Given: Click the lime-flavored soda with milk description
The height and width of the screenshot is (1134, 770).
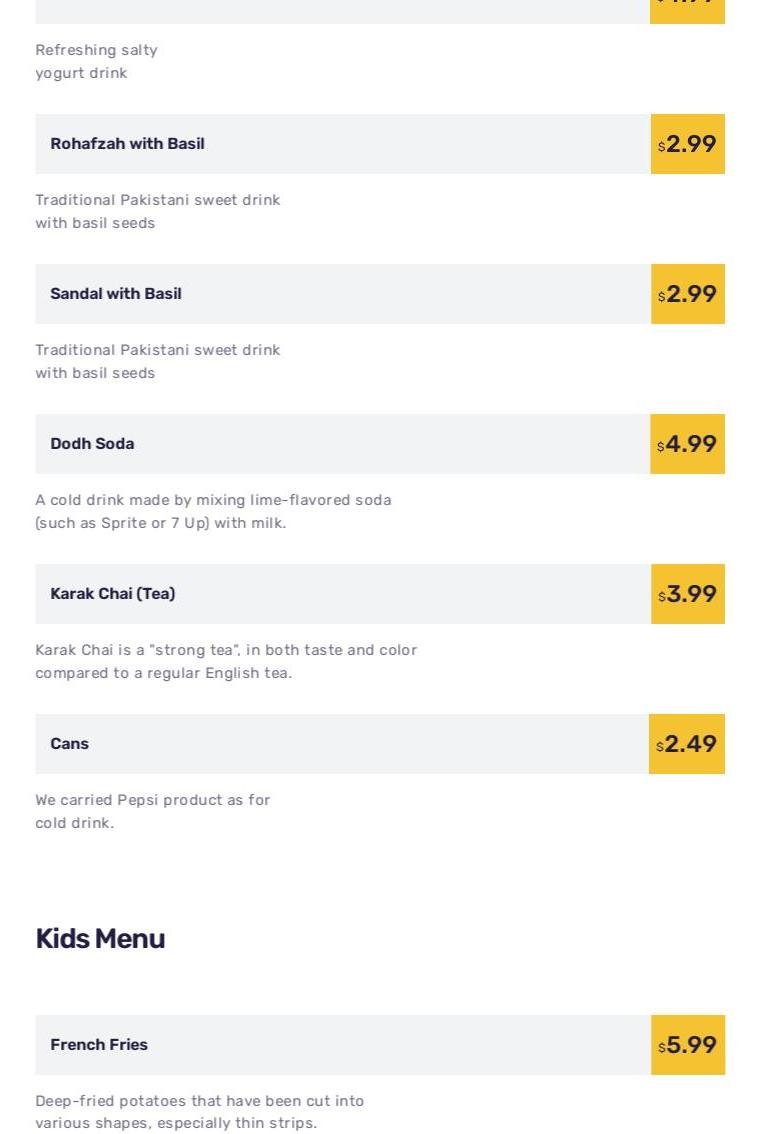Looking at the screenshot, I should [213, 512].
